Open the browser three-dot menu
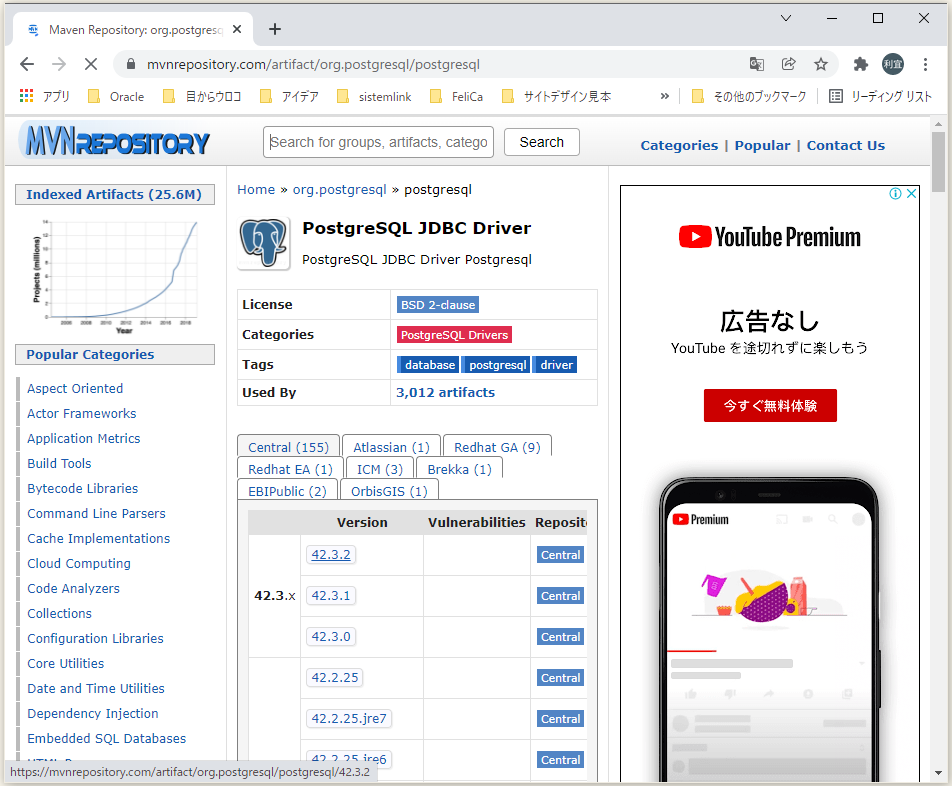Screen dimensions: 952x786 tap(927, 62)
